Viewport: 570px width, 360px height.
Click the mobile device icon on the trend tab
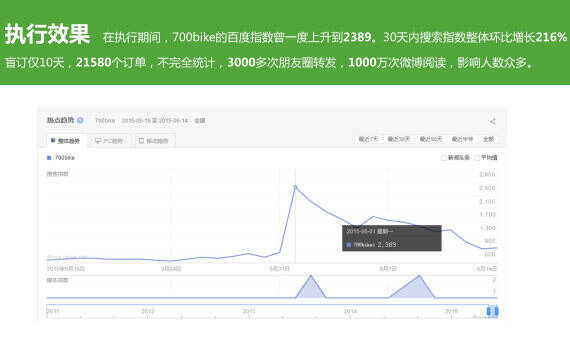point(141,141)
